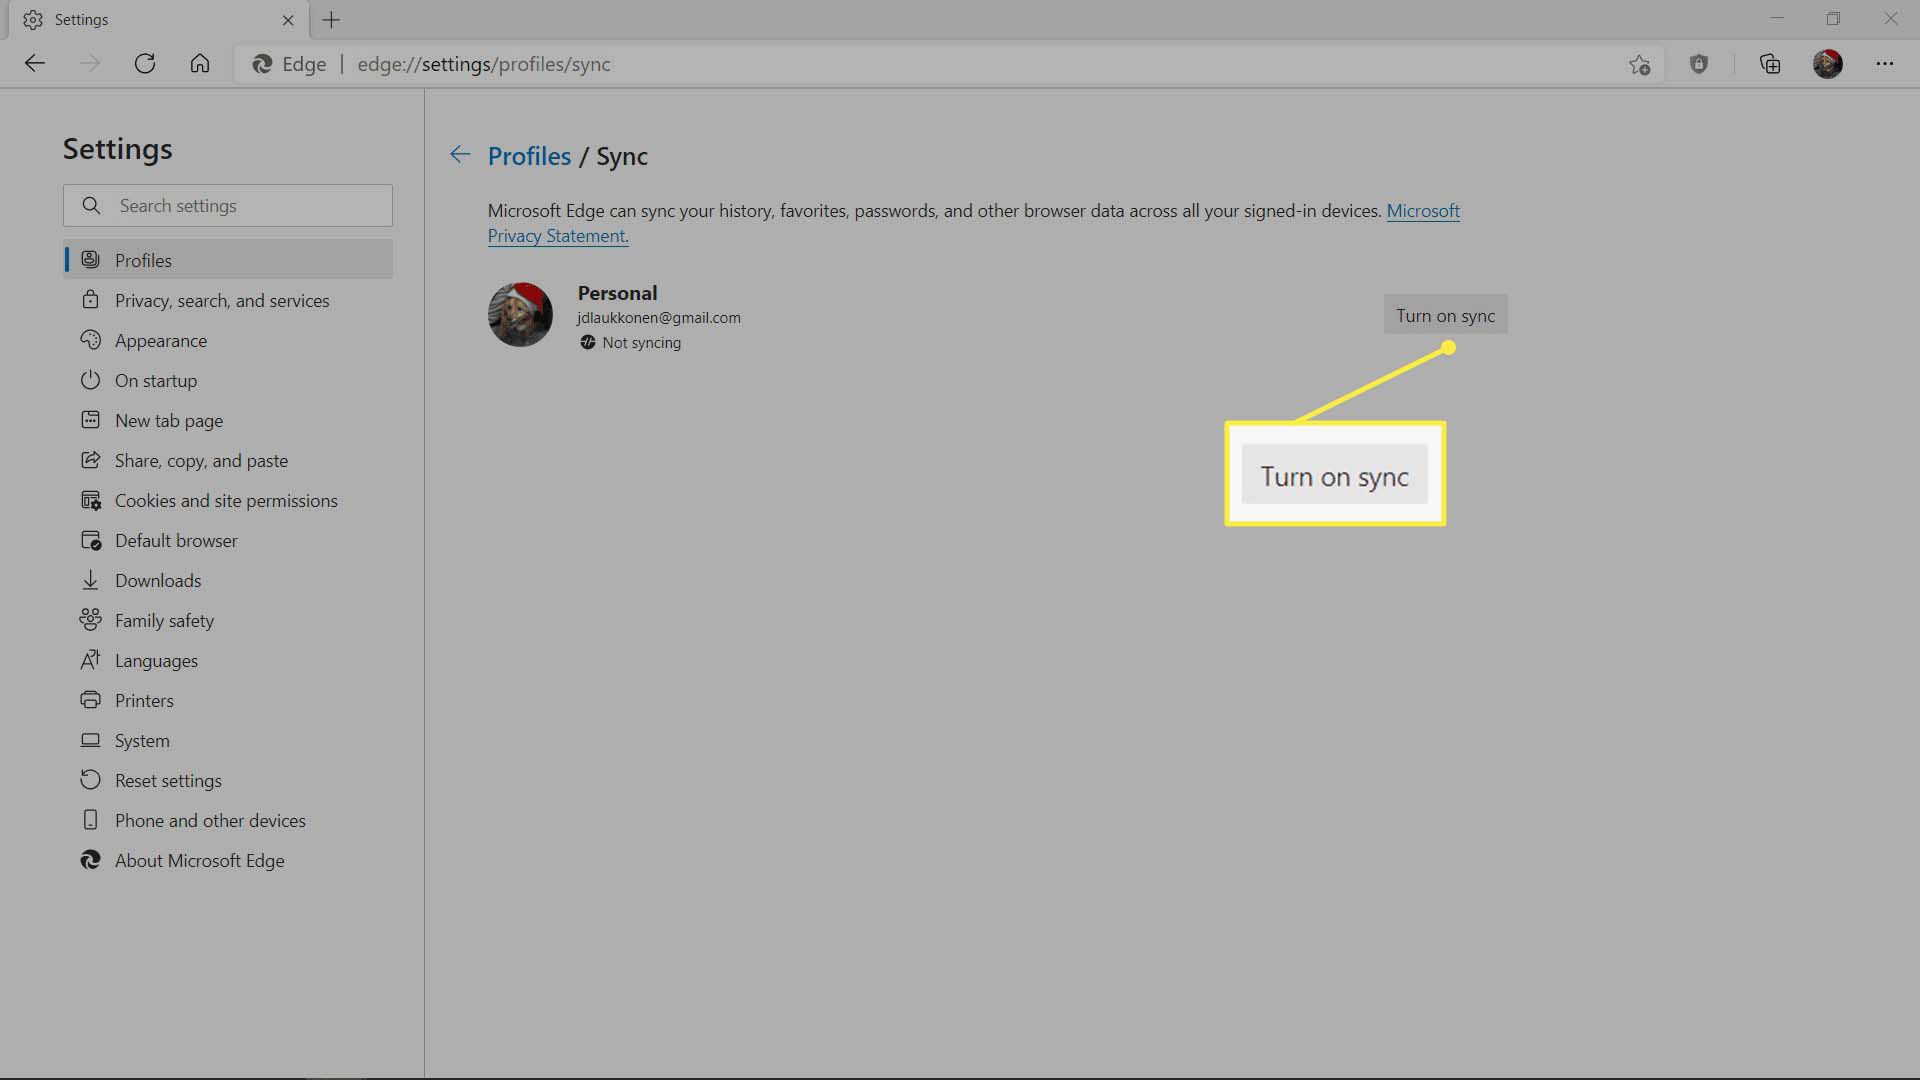Image resolution: width=1920 pixels, height=1080 pixels.
Task: Click the search magnifier icon in Search settings
Action: pyautogui.click(x=91, y=206)
